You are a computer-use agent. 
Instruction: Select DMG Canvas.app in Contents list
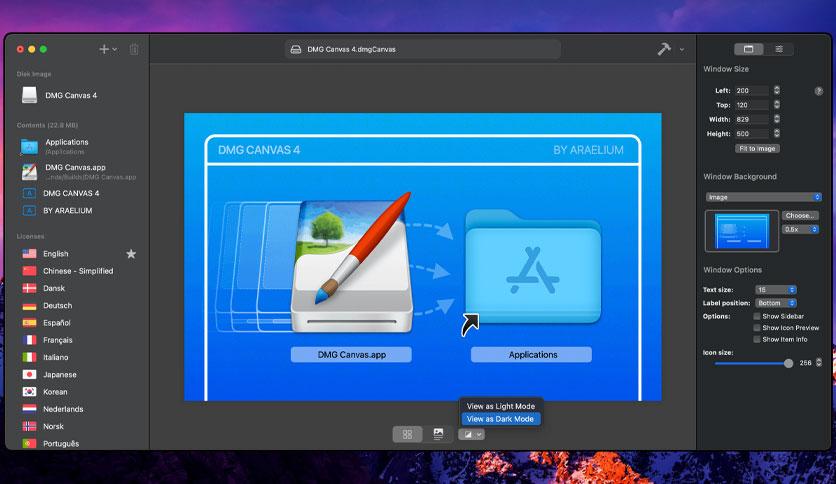pos(77,171)
